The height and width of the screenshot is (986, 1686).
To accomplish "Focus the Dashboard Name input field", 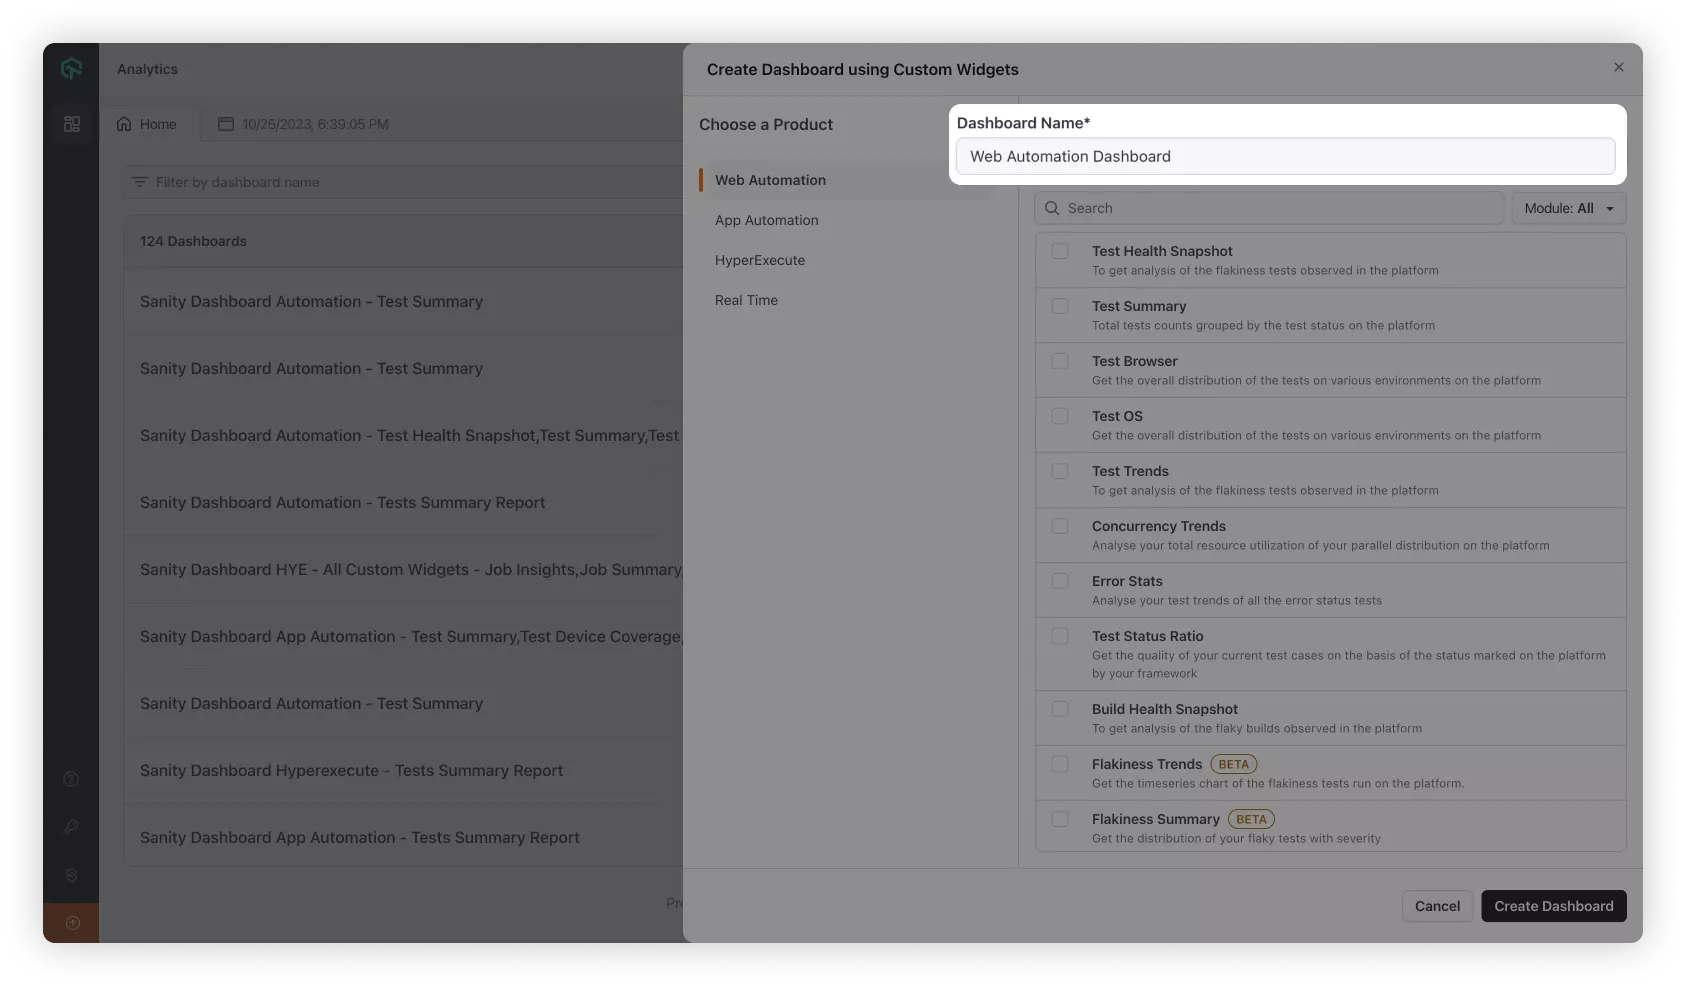I will click(1285, 157).
